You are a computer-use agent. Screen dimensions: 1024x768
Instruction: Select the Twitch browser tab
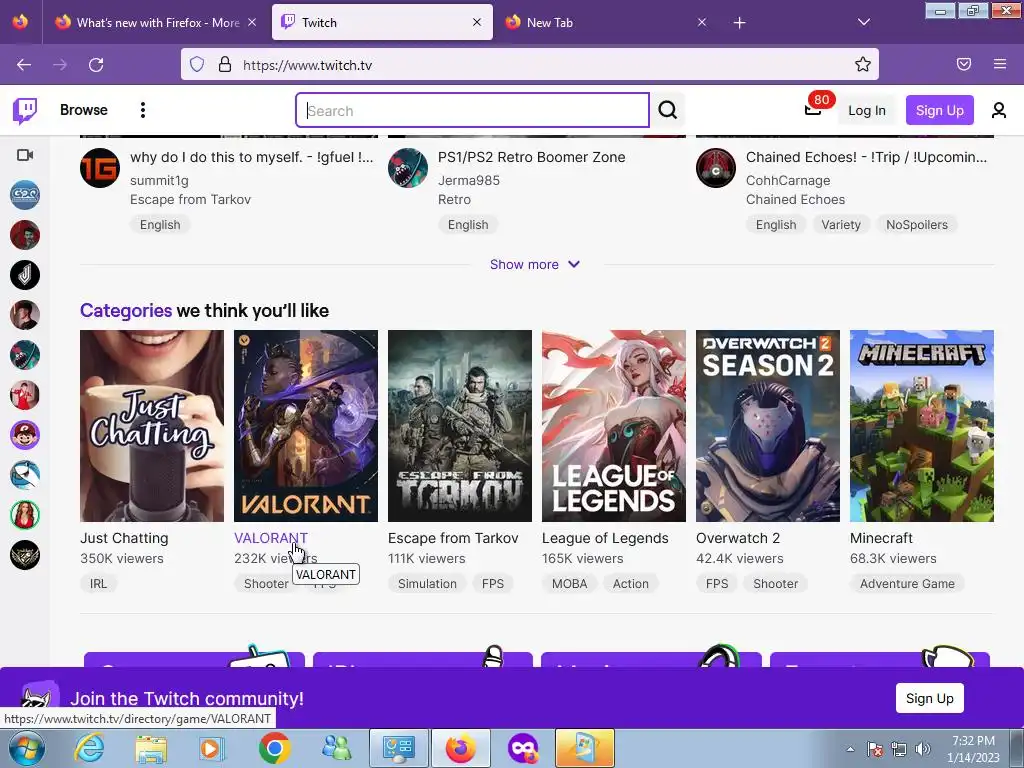click(x=382, y=23)
